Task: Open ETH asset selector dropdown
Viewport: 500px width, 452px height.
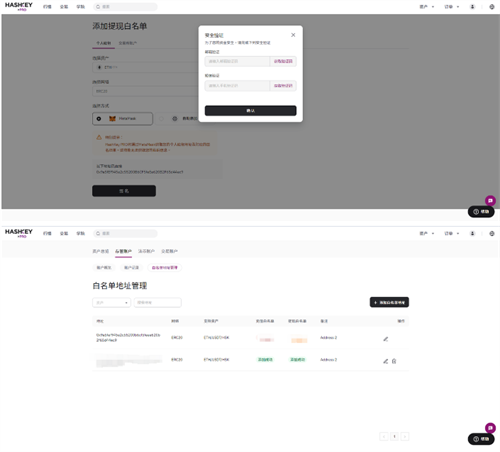Action: (146, 67)
